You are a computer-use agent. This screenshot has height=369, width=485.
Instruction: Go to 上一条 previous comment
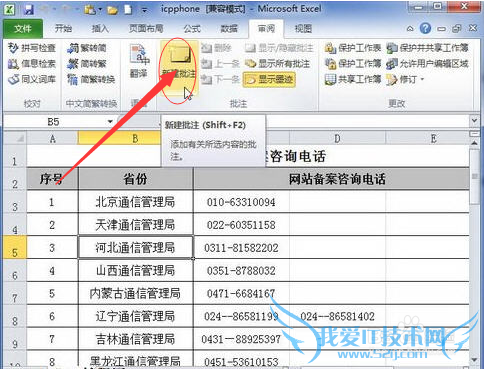220,64
